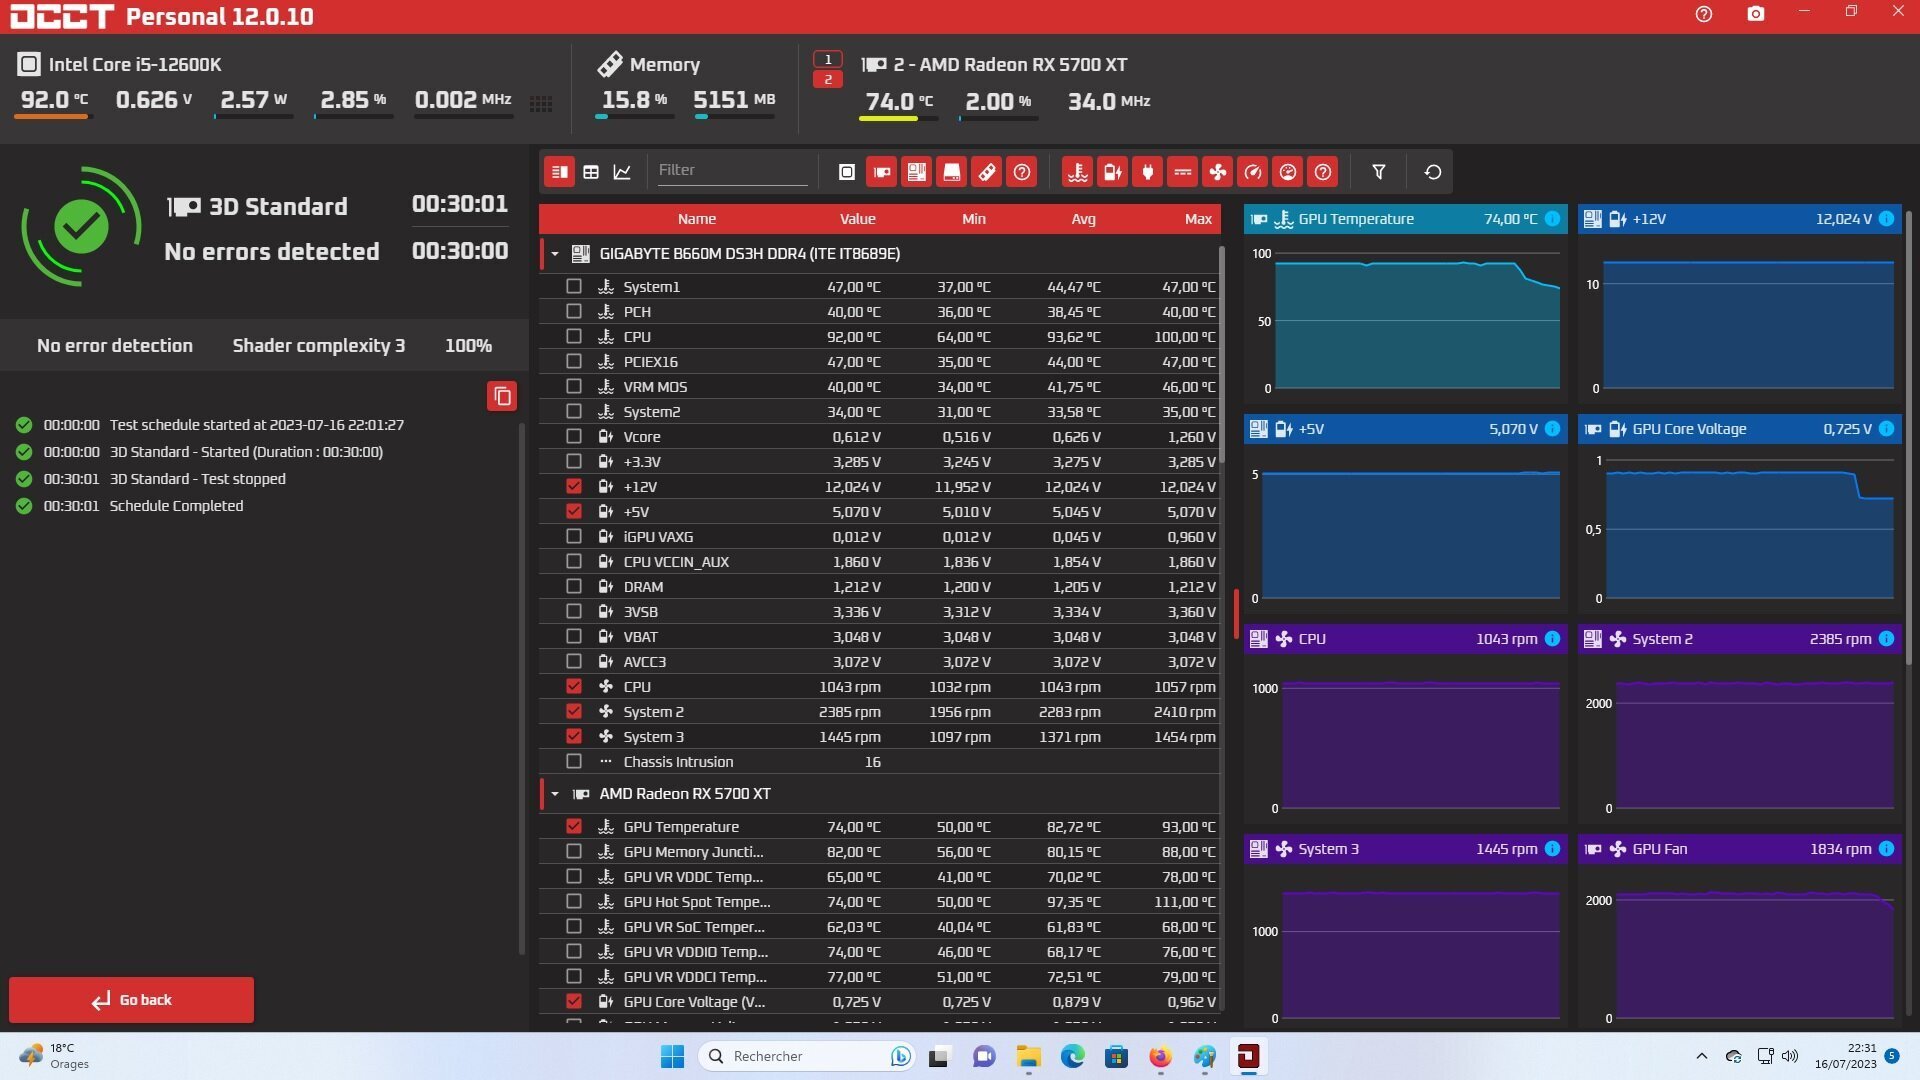The image size is (1920, 1080).
Task: Take a screenshot with the camera icon
Action: tap(1755, 14)
